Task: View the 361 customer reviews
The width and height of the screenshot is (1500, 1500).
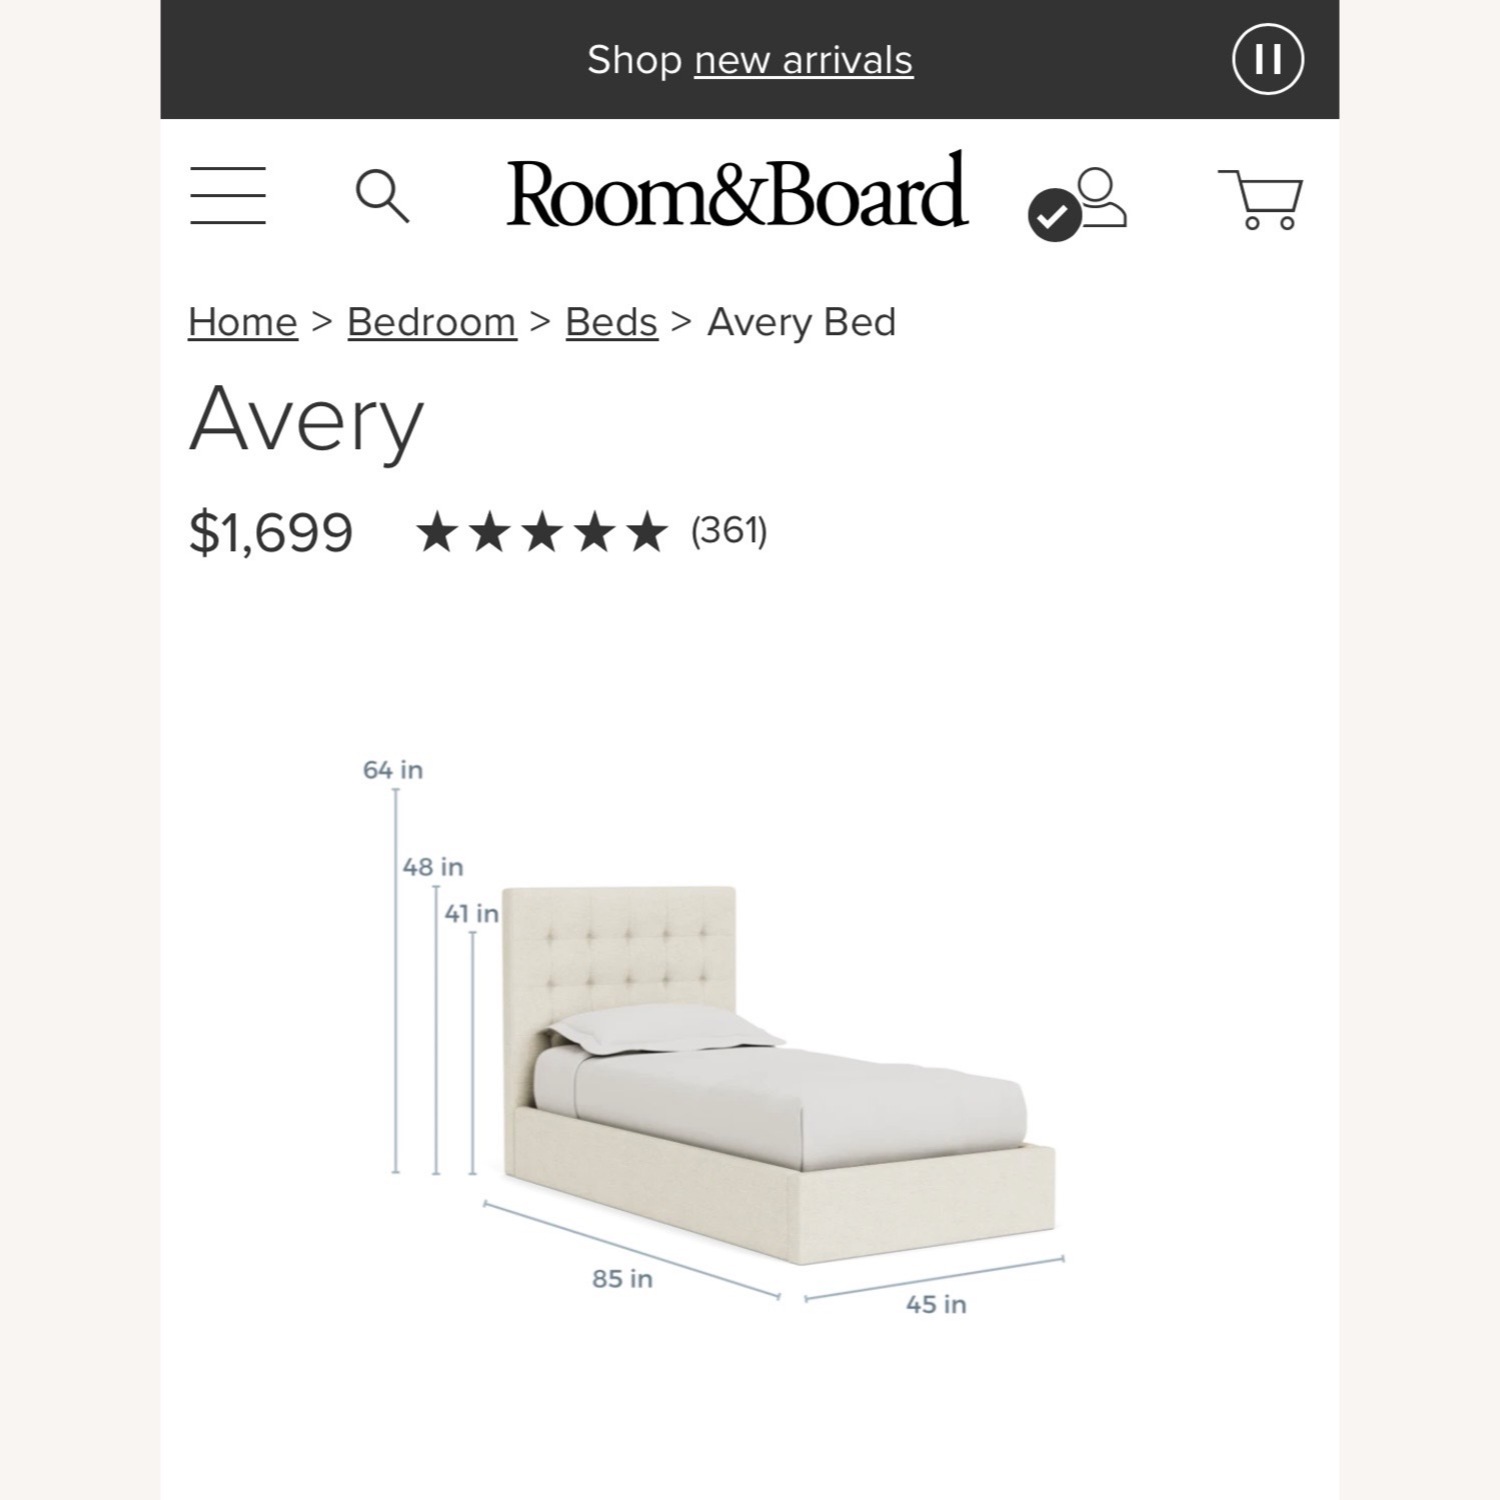Action: (727, 532)
